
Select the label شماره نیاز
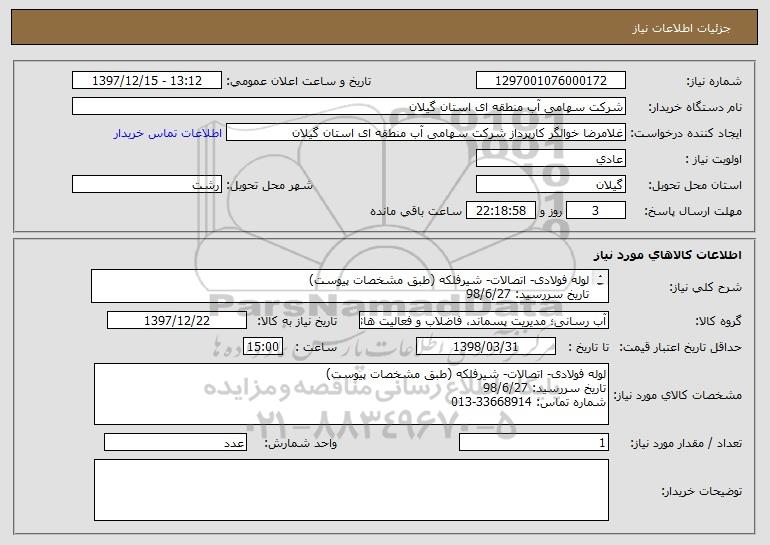click(x=716, y=81)
